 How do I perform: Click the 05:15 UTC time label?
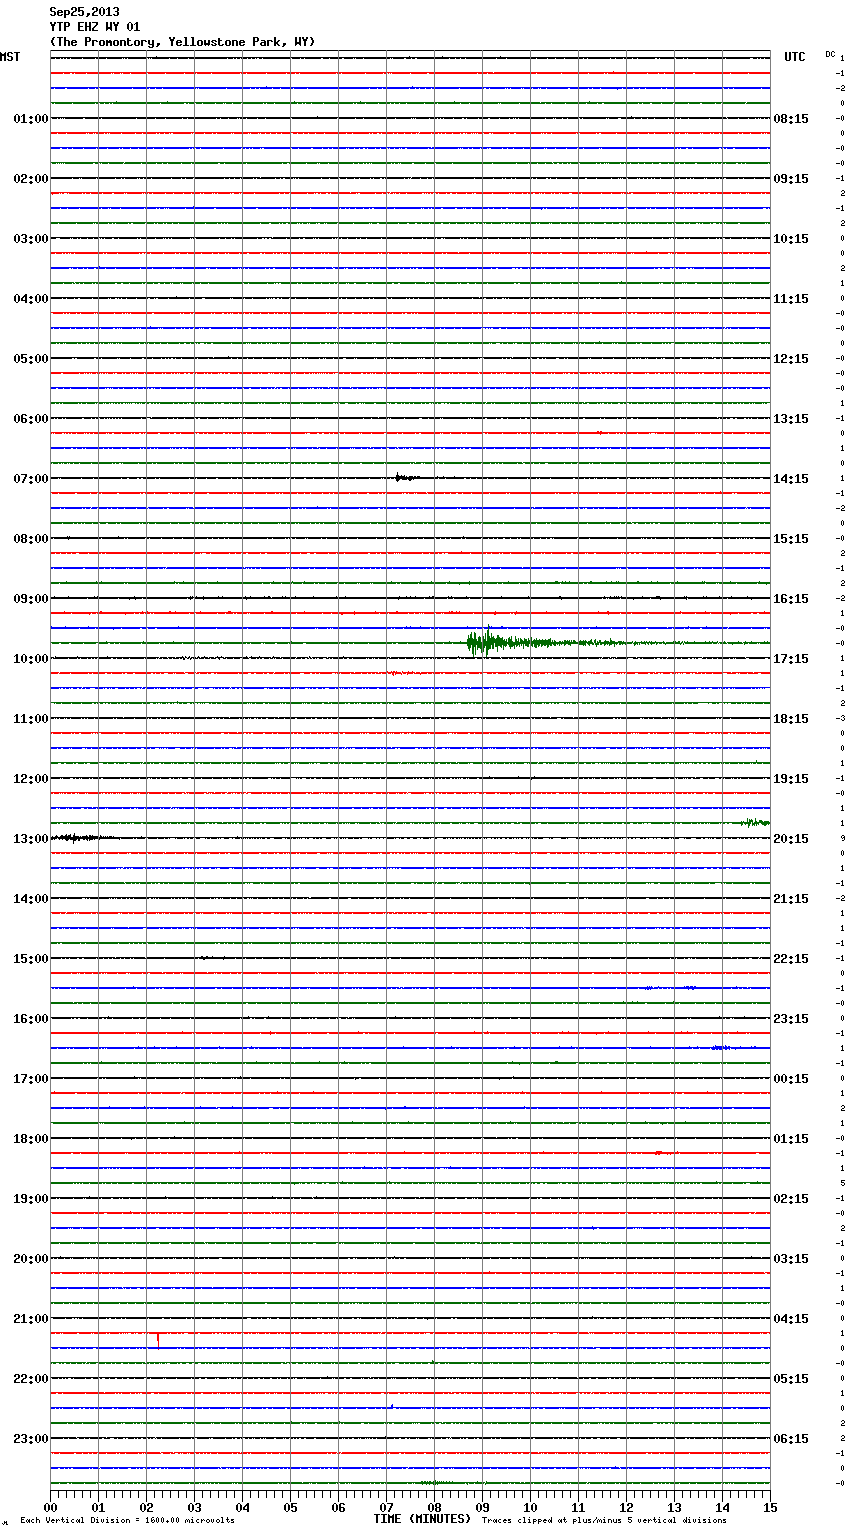click(x=791, y=1379)
